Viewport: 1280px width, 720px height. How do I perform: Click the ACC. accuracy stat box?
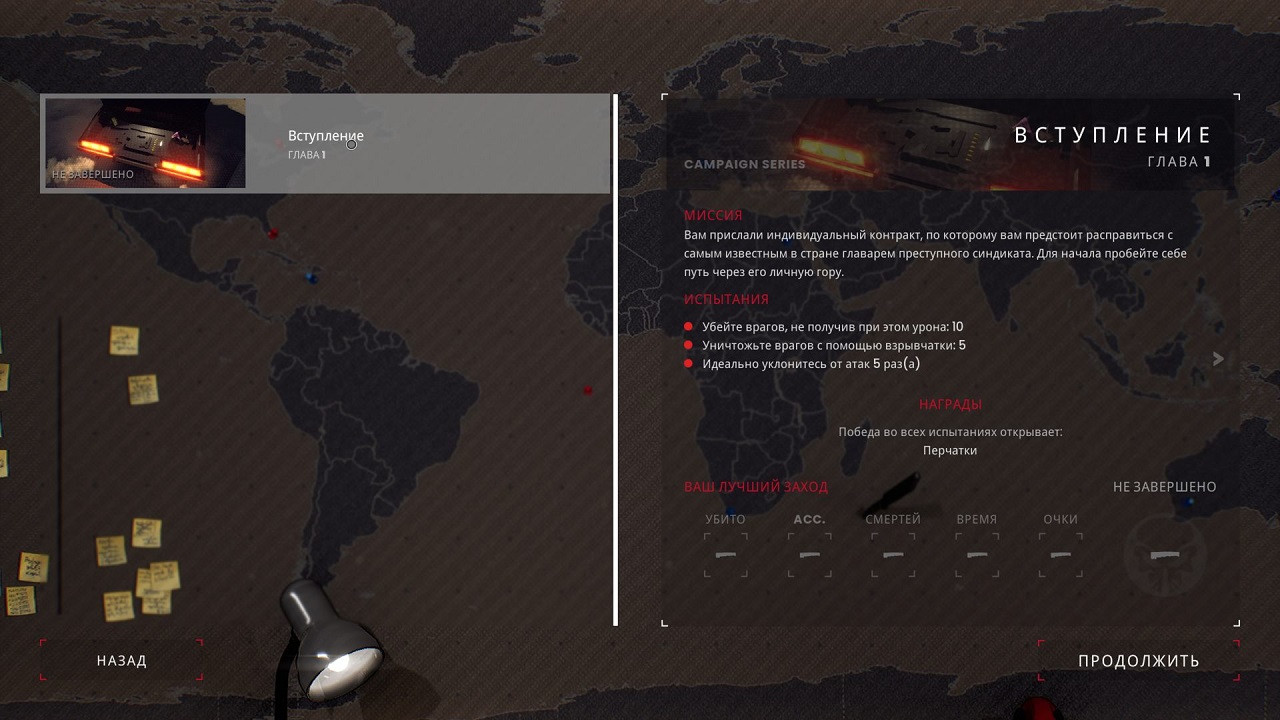pyautogui.click(x=809, y=554)
